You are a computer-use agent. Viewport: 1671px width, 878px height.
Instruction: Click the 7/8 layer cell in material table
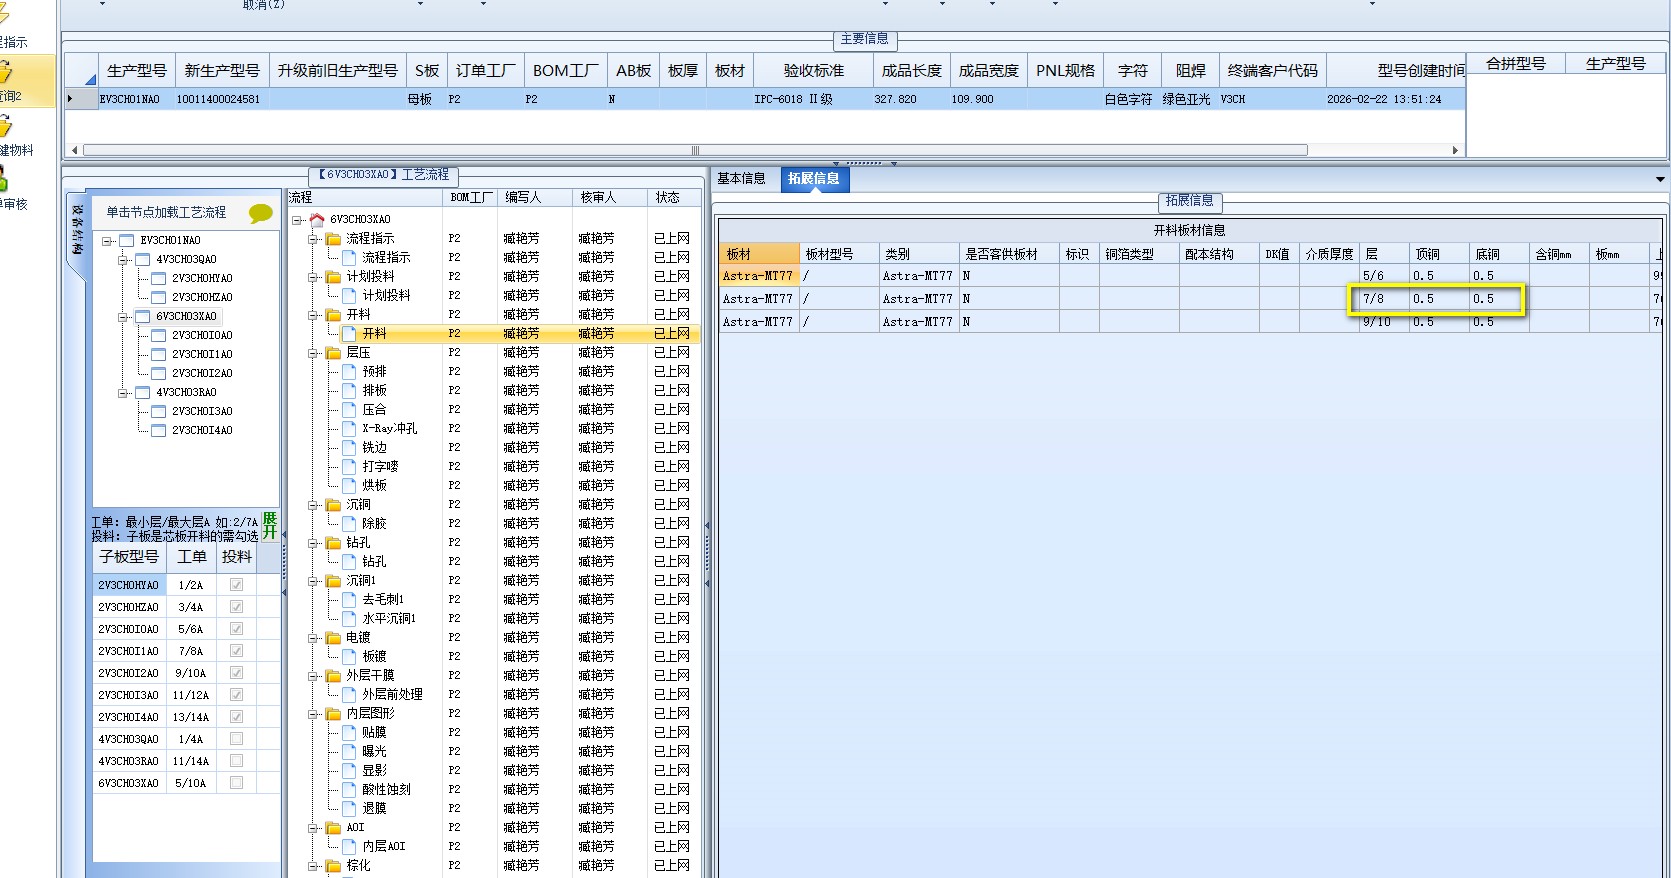(x=1383, y=298)
